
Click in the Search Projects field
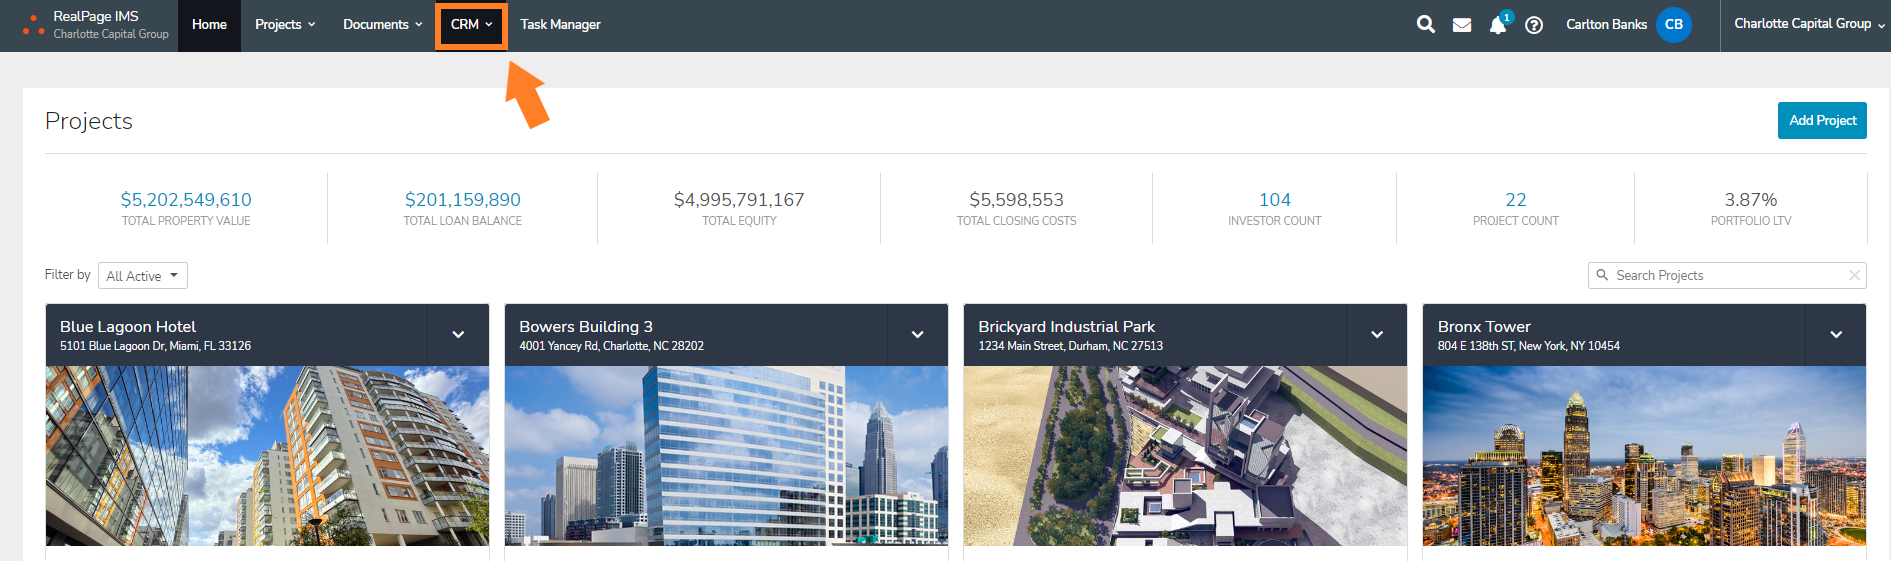point(1727,275)
